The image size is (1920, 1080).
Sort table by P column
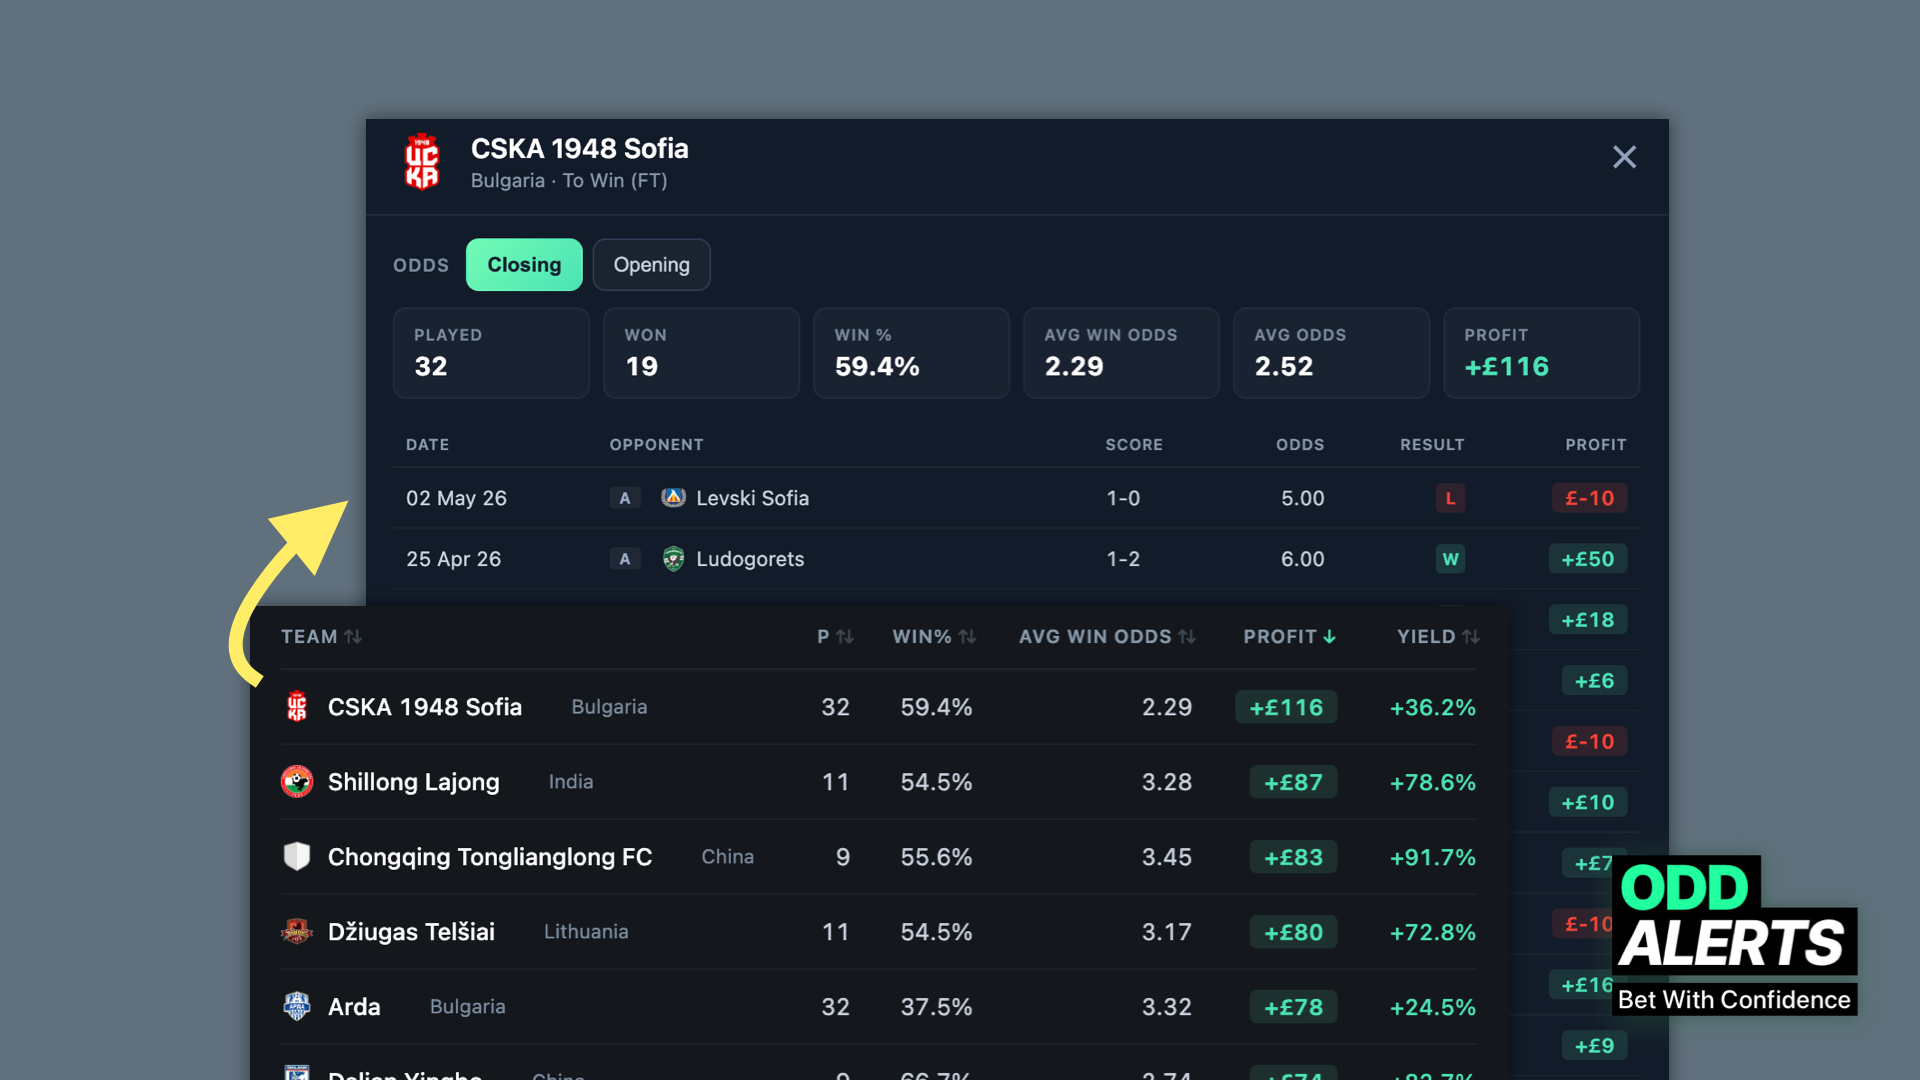tap(835, 637)
